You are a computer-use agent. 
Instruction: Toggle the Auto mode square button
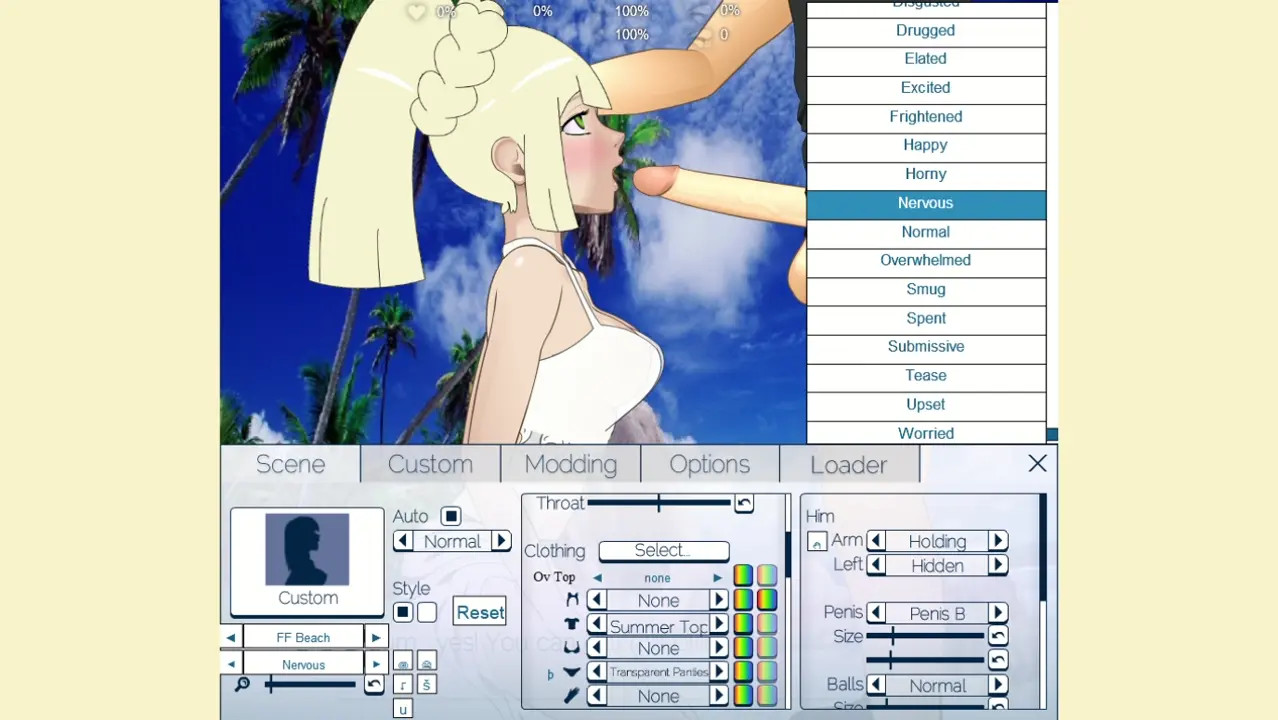[450, 516]
